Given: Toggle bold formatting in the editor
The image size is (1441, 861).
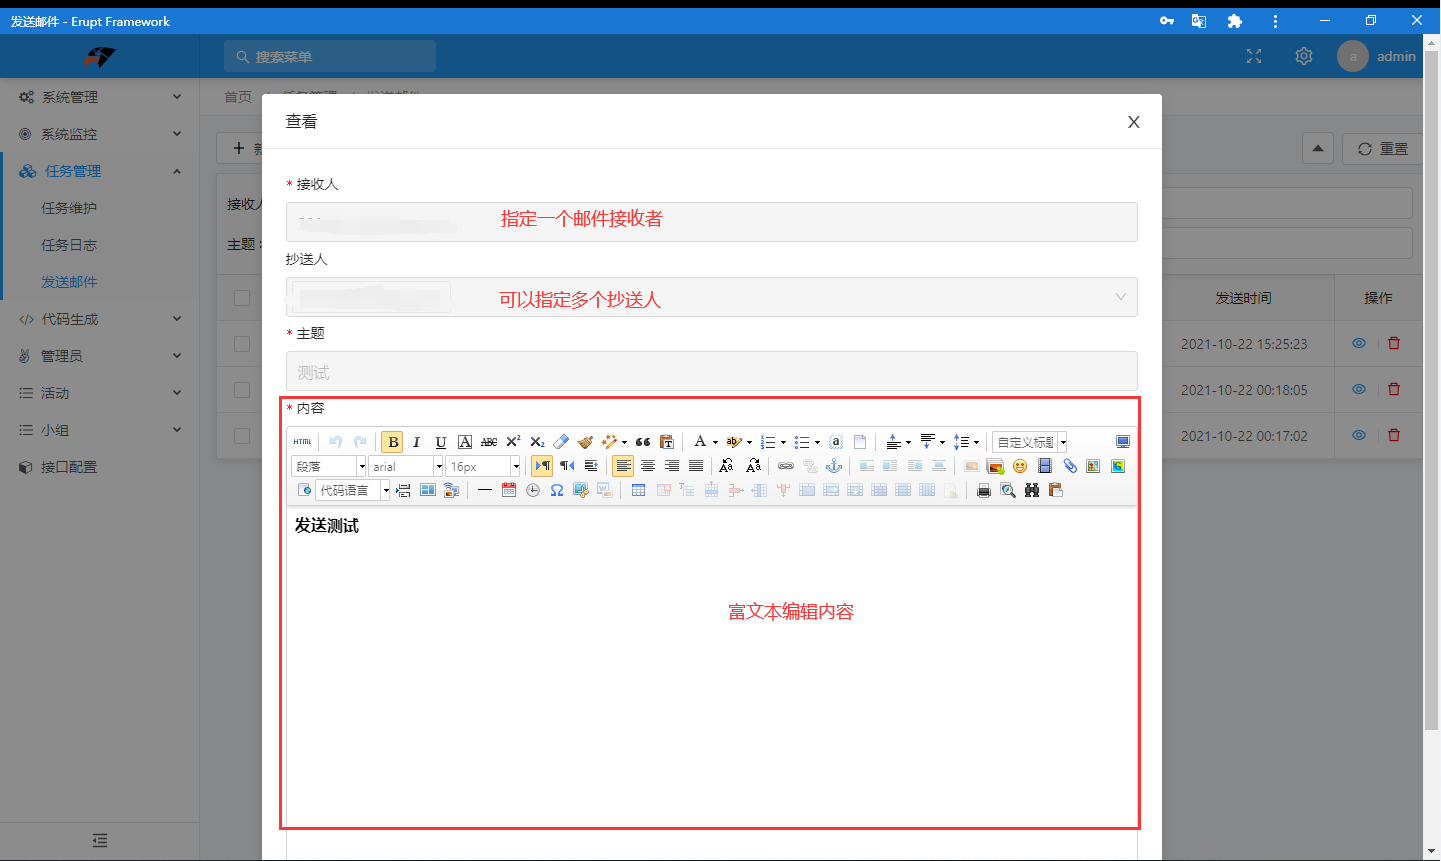Looking at the screenshot, I should pos(393,442).
